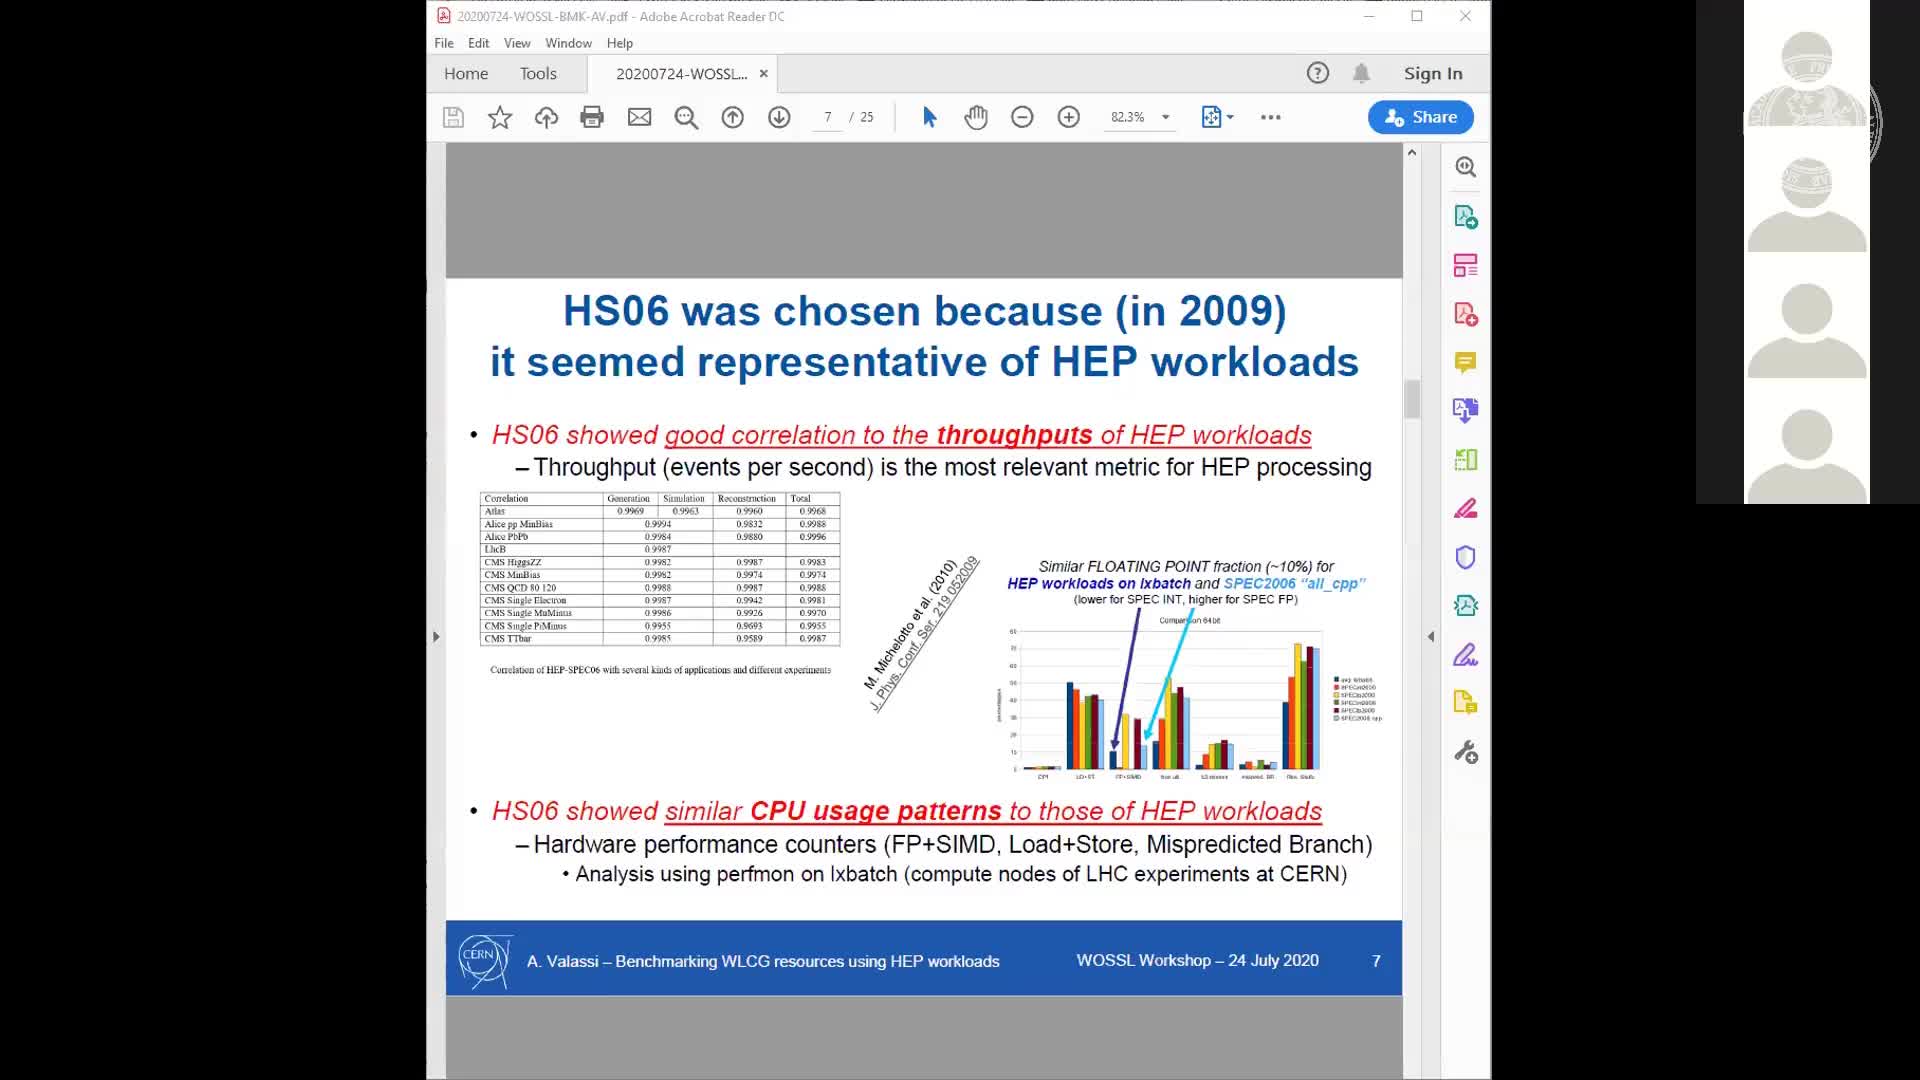The width and height of the screenshot is (1920, 1080).
Task: Send file by email icon
Action: tap(639, 117)
